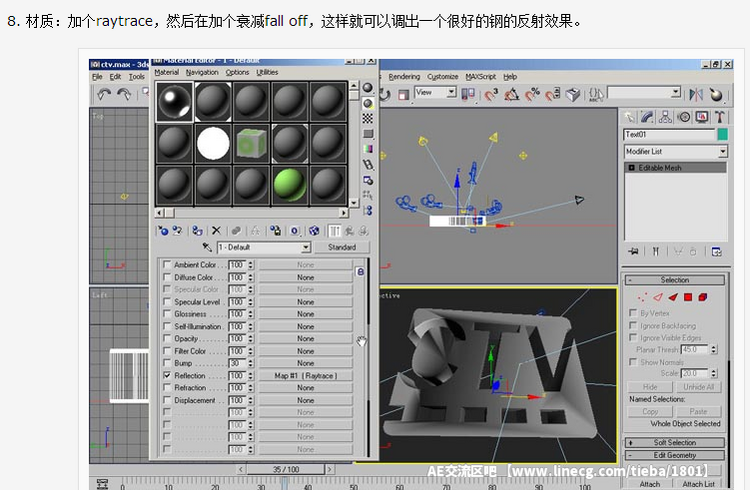Click the Reset Map delete X icon
750x490 pixels.
216,231
